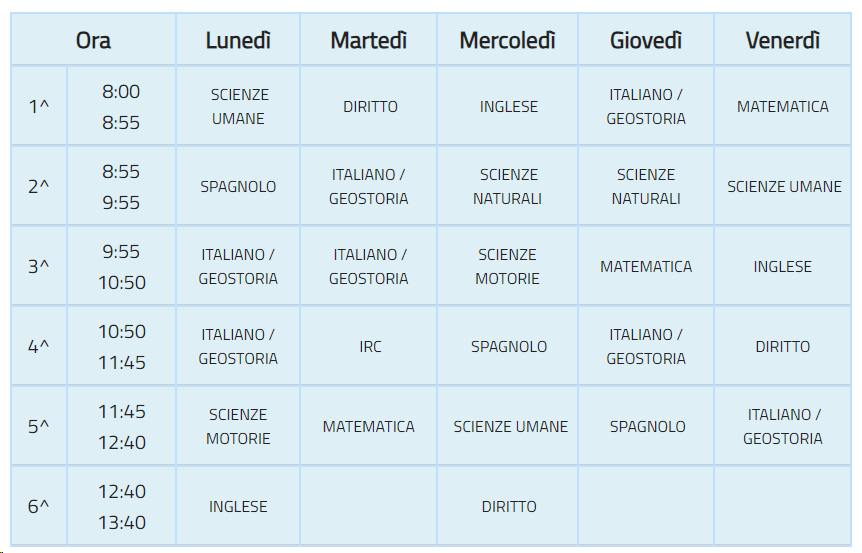Select the Giovedì column header

[646, 40]
